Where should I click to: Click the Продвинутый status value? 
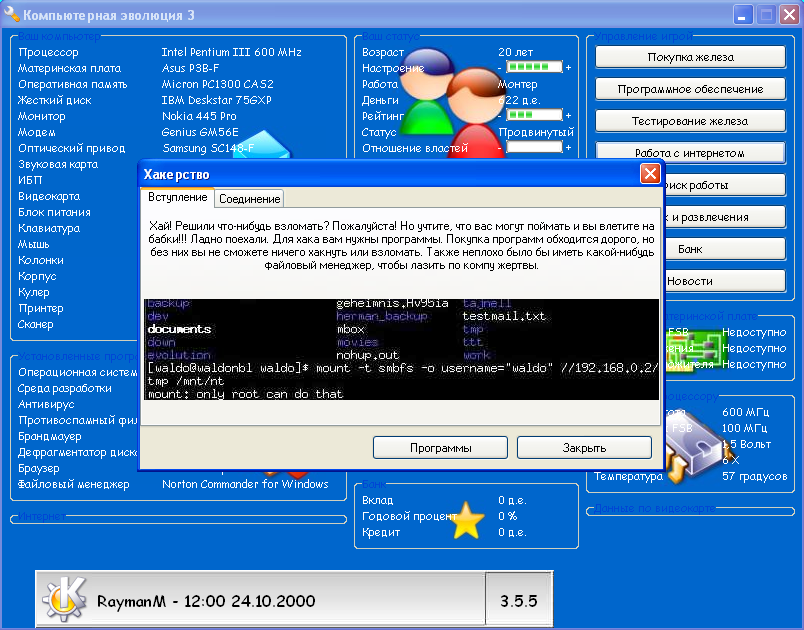click(x=536, y=132)
